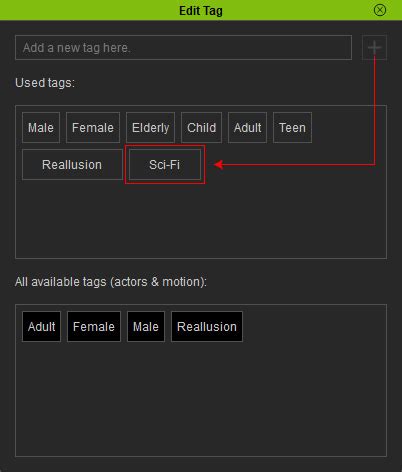This screenshot has width=402, height=472.
Task: Select the Male tag in Used tags
Action: (x=41, y=128)
